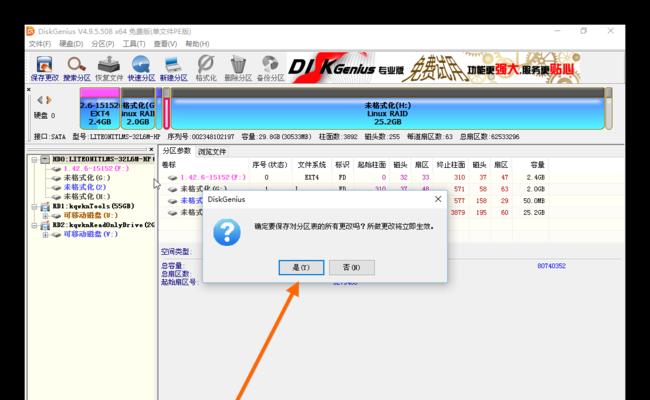This screenshot has width=650, height=400.
Task: Close the DiskGenius confirmation dialog
Action: point(438,199)
